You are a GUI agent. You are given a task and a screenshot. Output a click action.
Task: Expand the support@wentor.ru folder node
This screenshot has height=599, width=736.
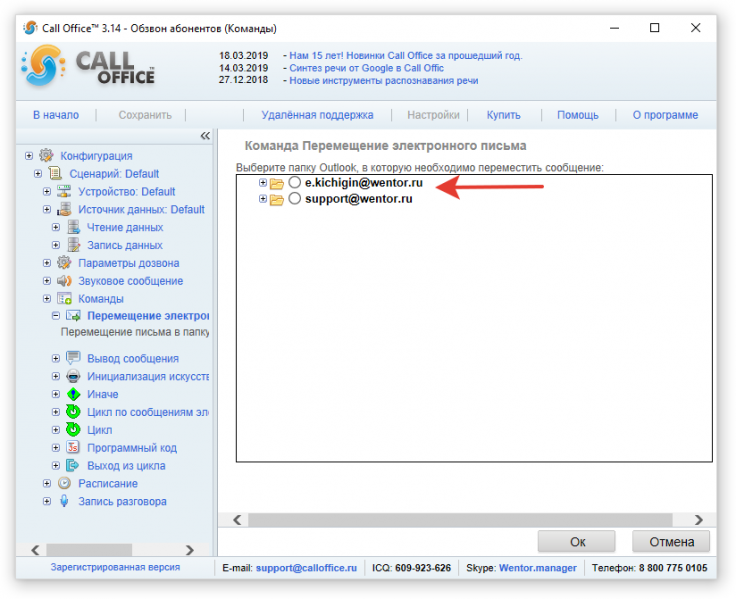click(263, 199)
